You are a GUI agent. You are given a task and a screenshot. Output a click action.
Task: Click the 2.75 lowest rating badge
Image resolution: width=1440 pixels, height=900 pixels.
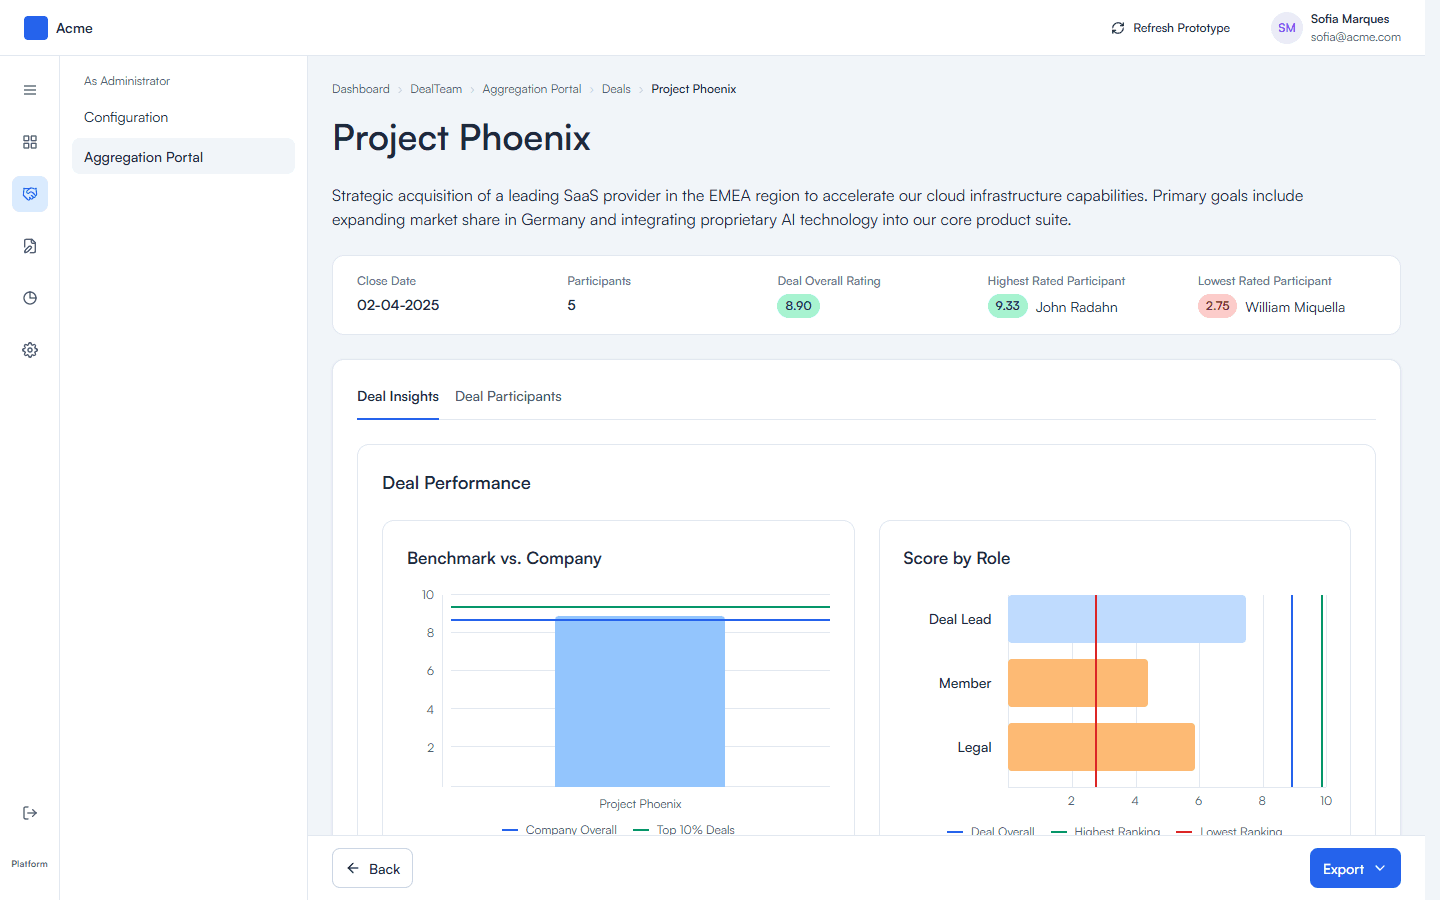[x=1217, y=306]
